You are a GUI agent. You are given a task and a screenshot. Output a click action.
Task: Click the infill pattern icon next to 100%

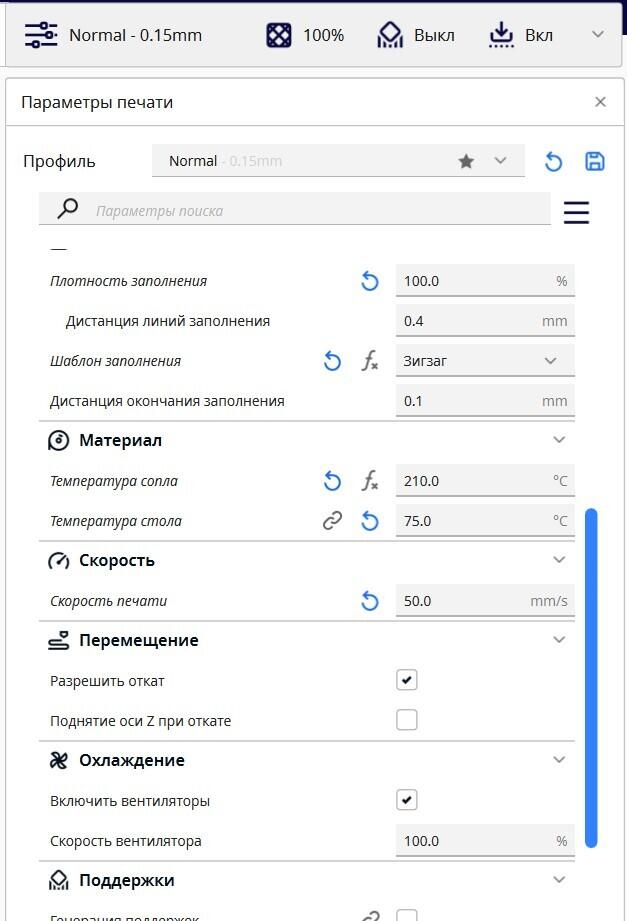pos(279,35)
